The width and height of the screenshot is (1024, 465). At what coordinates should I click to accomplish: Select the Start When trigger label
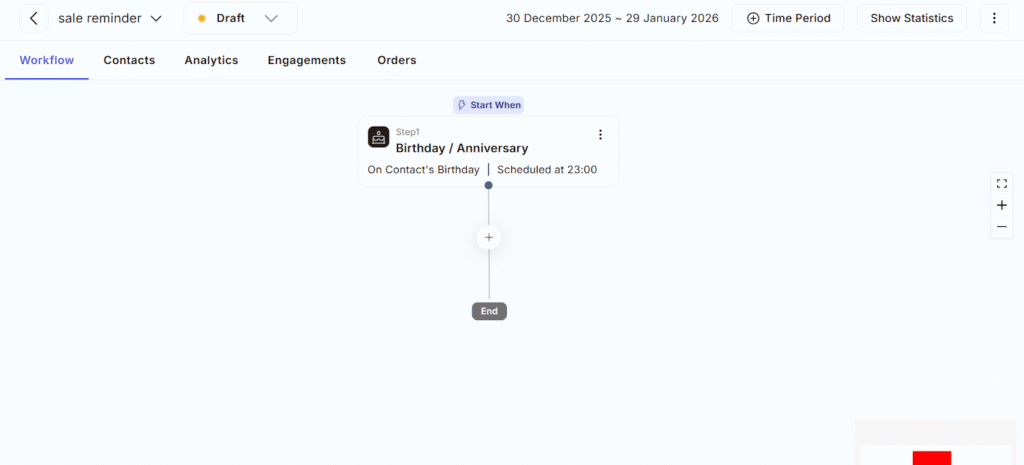pos(488,105)
